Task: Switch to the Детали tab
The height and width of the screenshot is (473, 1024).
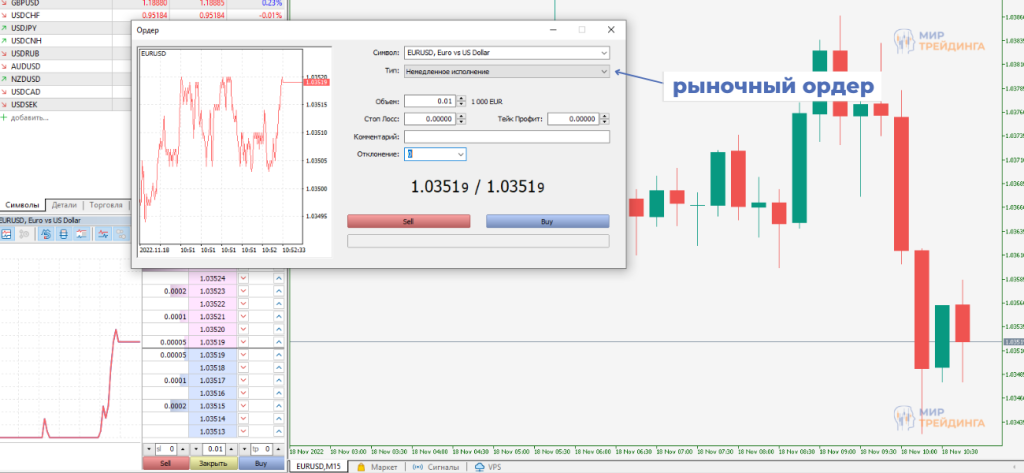Action: tap(64, 204)
